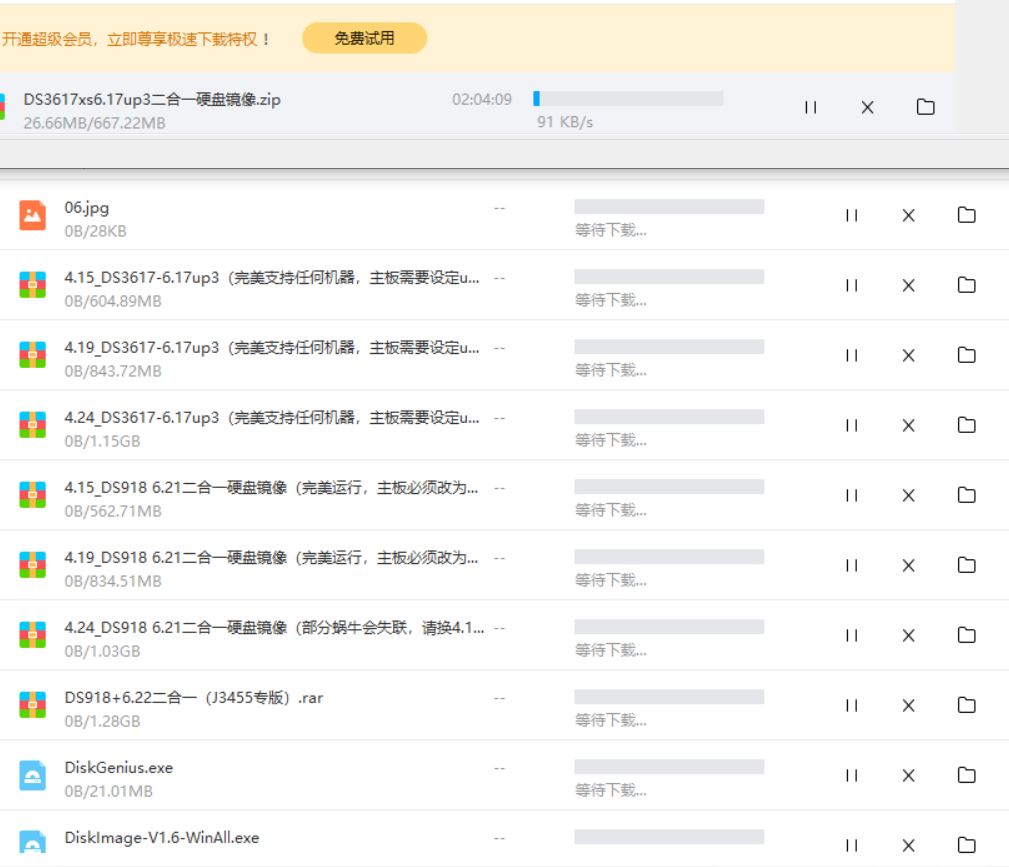Click progress bar of DS3617xs6.17up3 zip download
1009x867 pixels.
pyautogui.click(x=628, y=98)
